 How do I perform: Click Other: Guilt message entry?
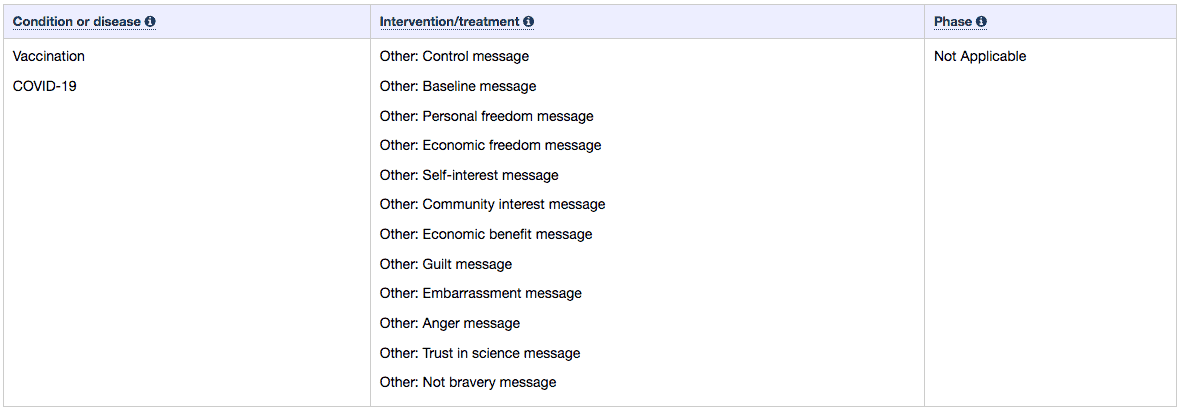tap(446, 264)
